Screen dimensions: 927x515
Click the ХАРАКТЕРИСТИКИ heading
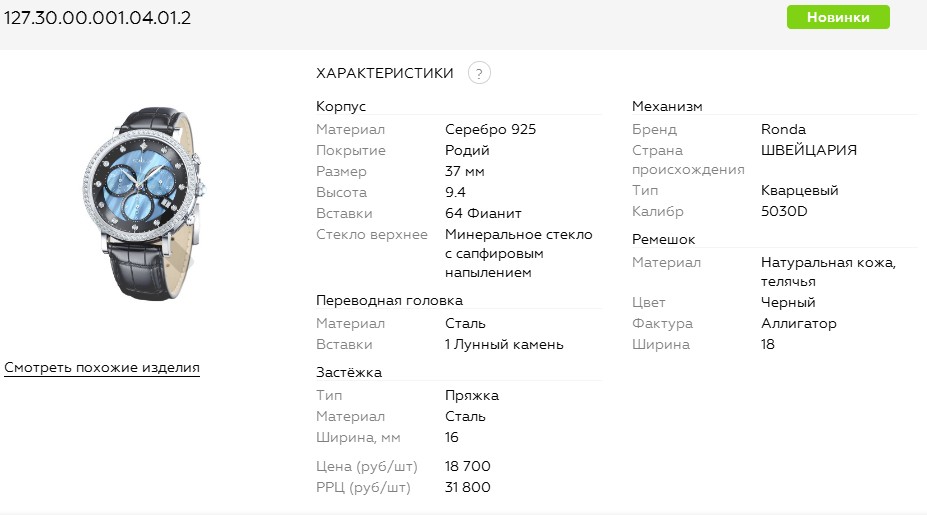pos(385,73)
